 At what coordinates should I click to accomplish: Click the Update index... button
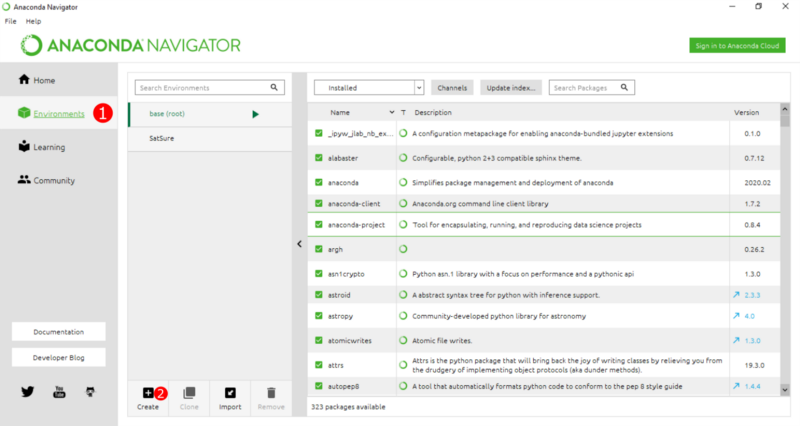coord(511,88)
